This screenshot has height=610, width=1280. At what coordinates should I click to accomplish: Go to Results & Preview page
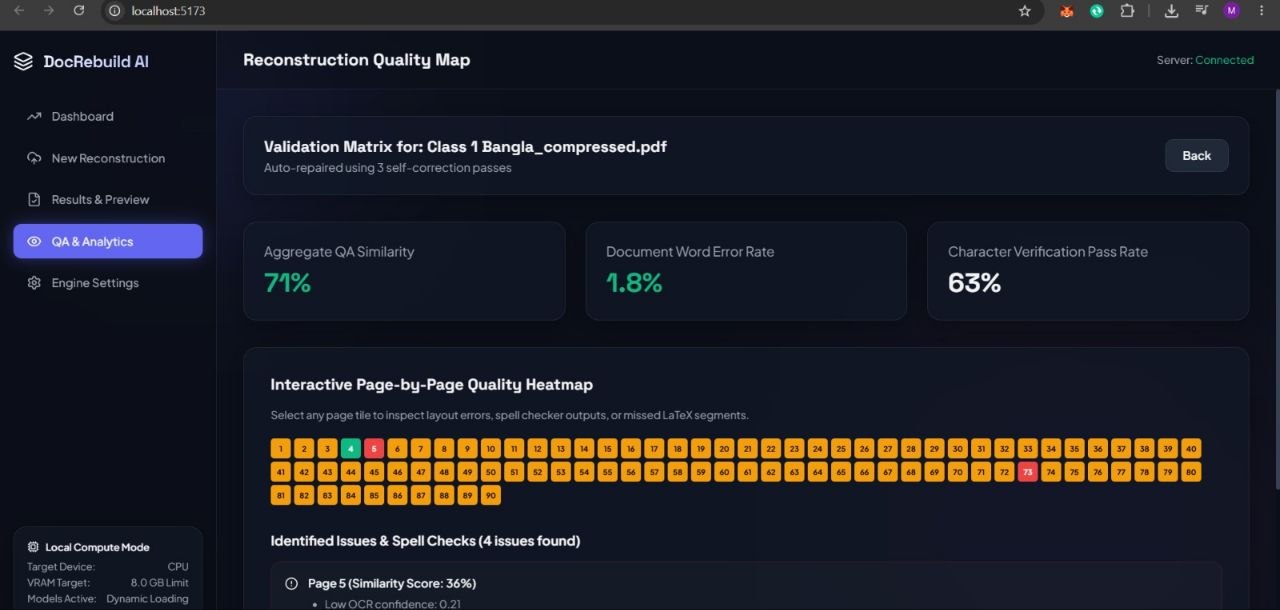pos(108,199)
